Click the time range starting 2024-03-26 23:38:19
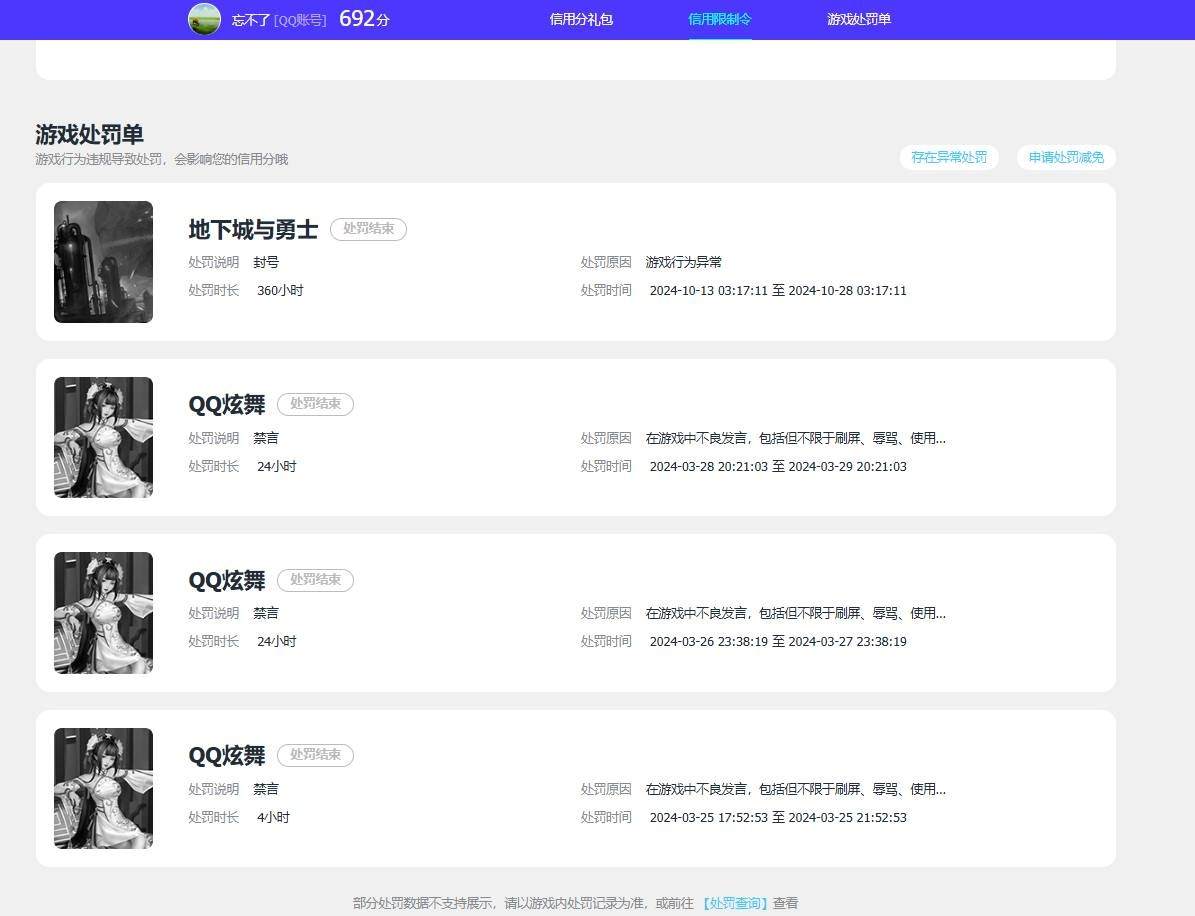The width and height of the screenshot is (1195, 916). [778, 642]
